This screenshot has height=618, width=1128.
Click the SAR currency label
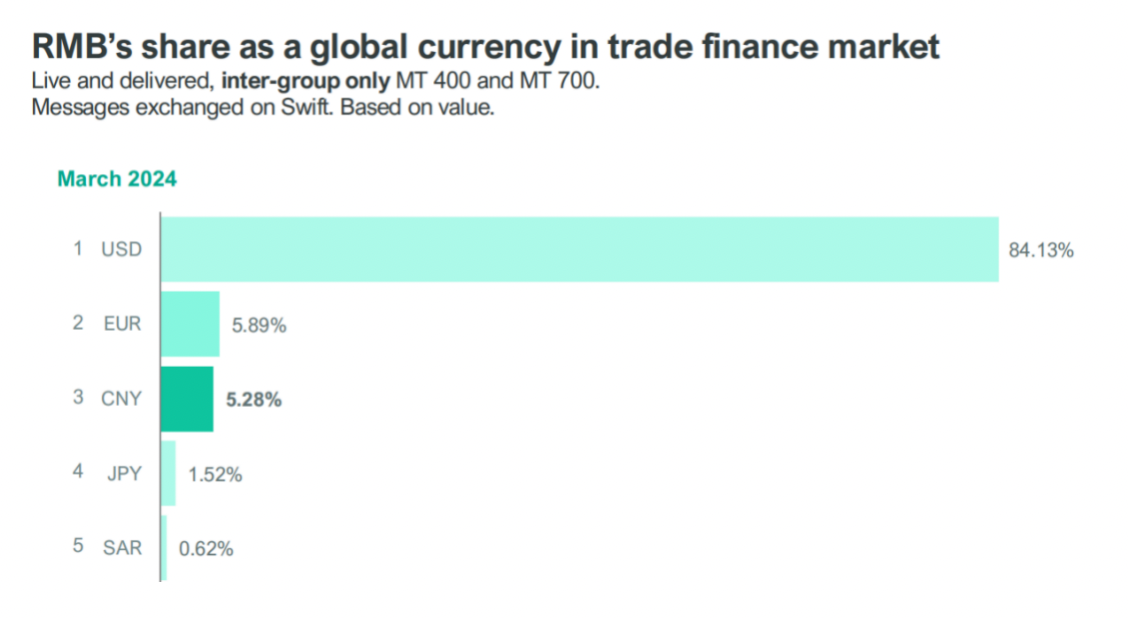tap(122, 548)
